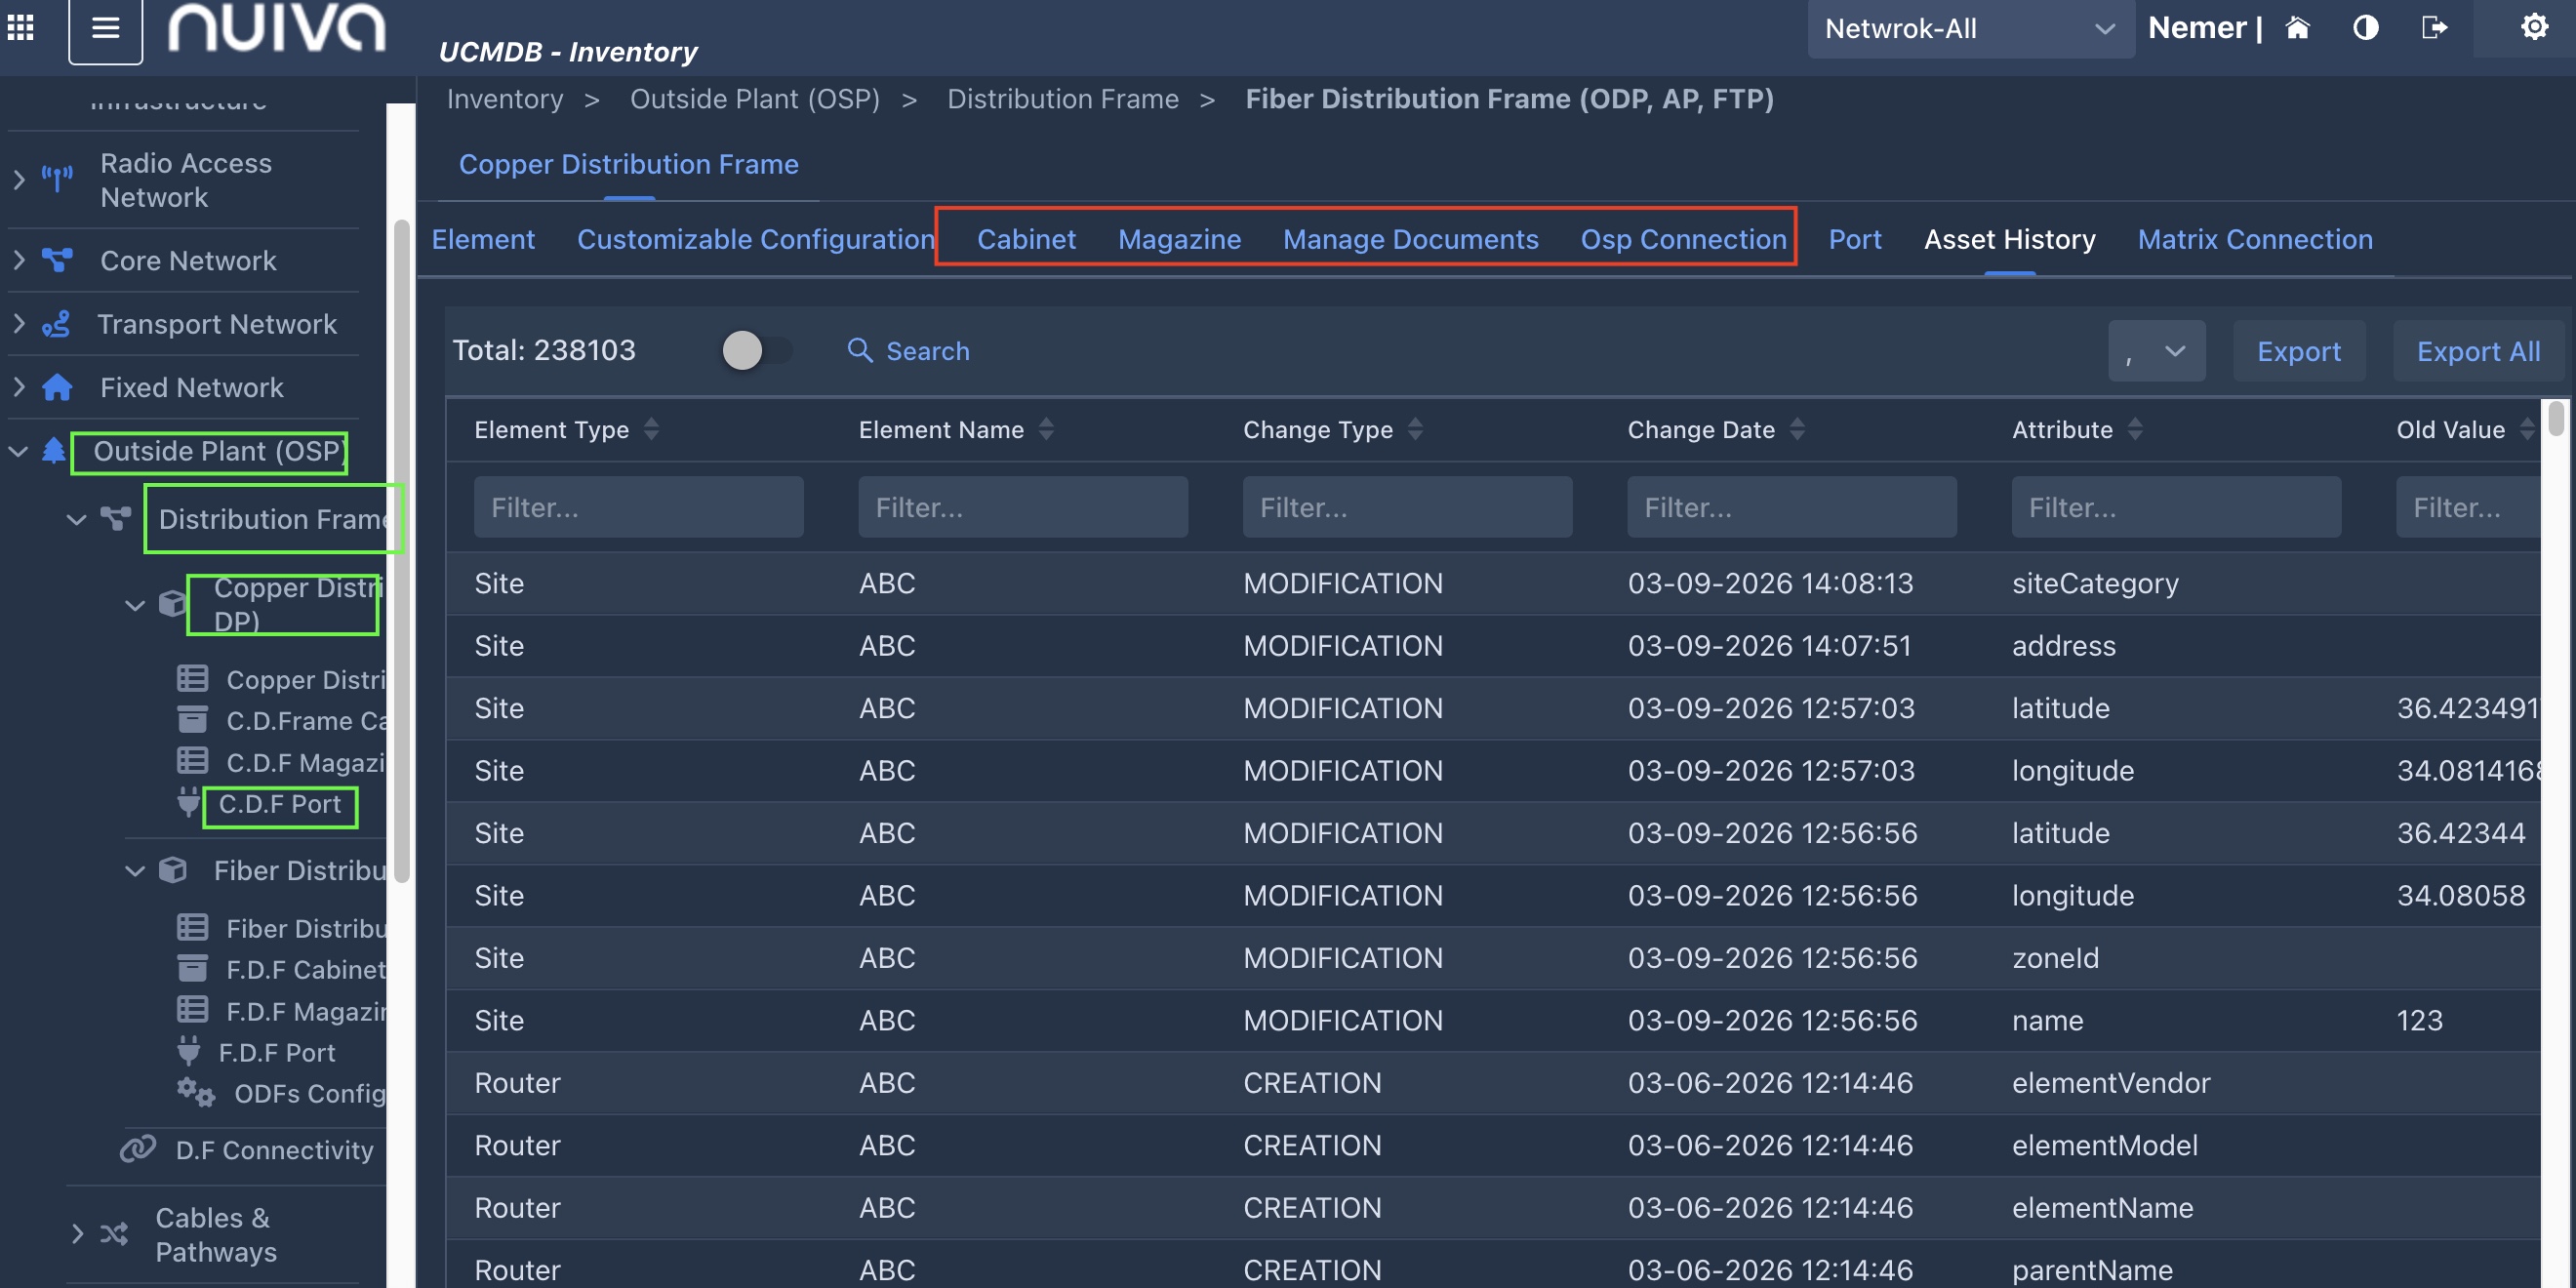Go to home via house icon

(2298, 28)
